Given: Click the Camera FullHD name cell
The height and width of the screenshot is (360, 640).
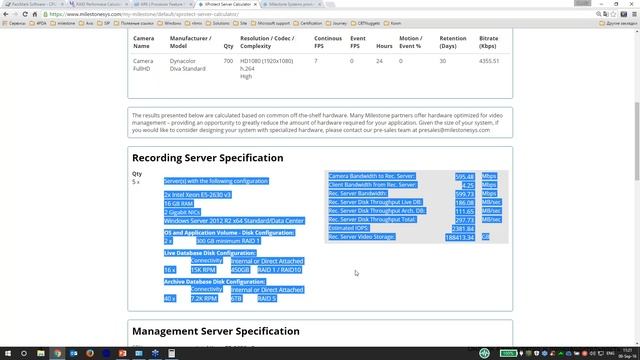Looking at the screenshot, I should [x=142, y=65].
